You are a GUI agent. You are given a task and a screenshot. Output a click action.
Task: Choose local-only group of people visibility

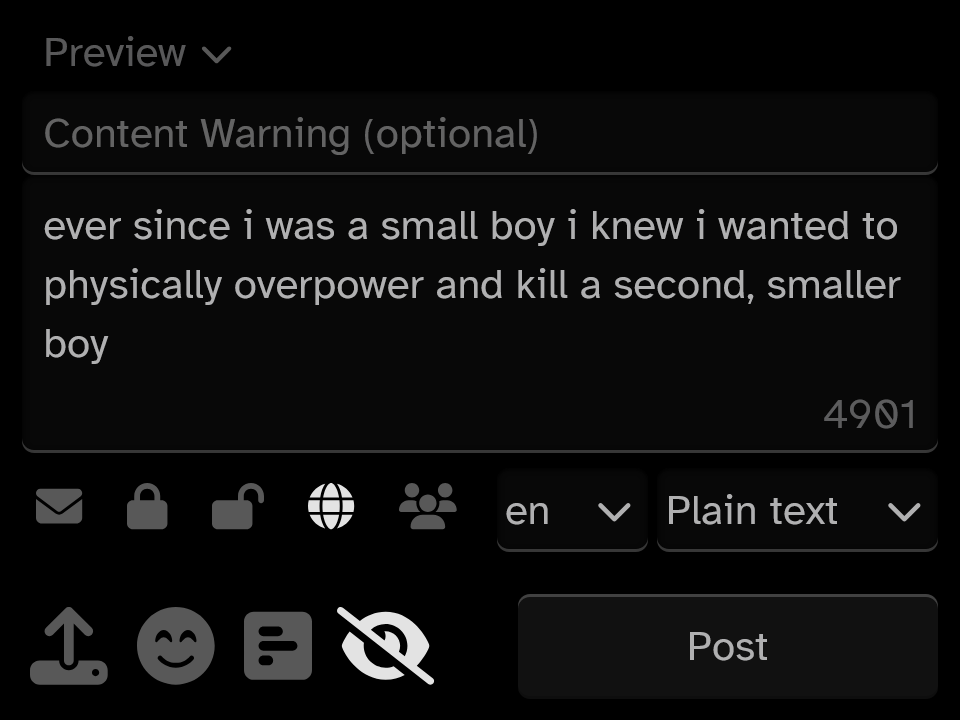point(427,506)
